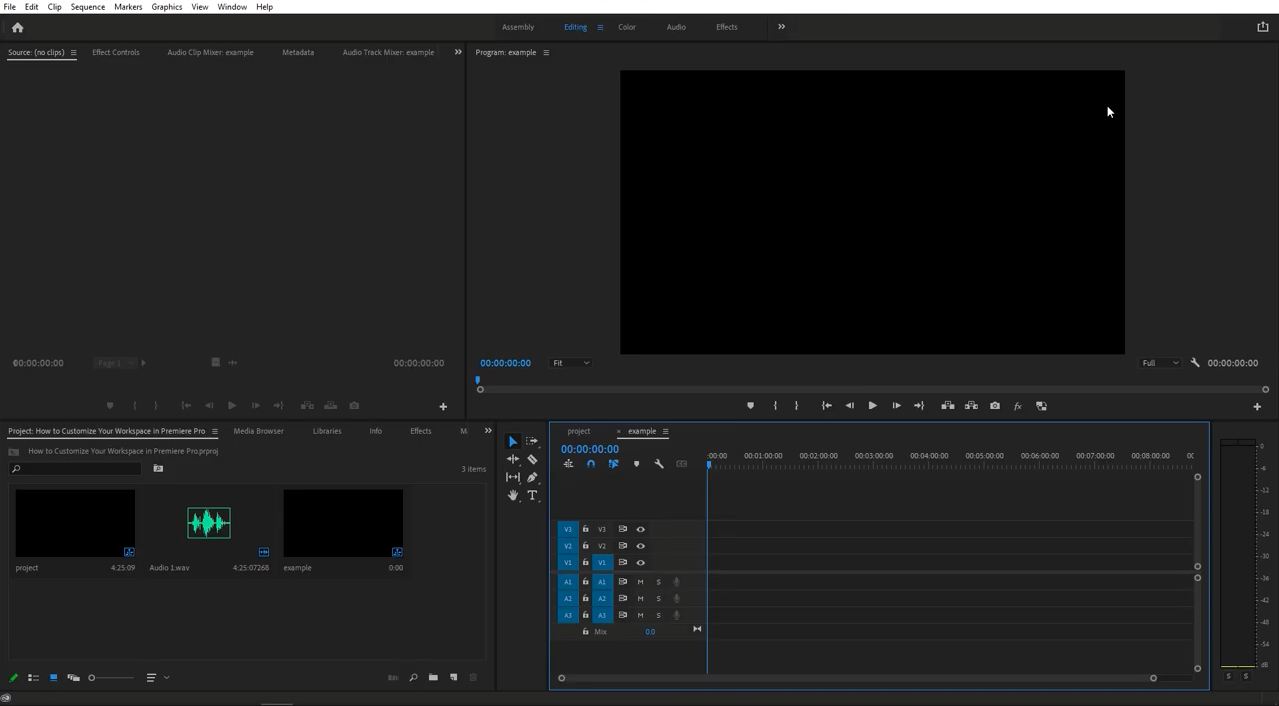Click the New Bin folder icon
1279x706 pixels.
(433, 678)
